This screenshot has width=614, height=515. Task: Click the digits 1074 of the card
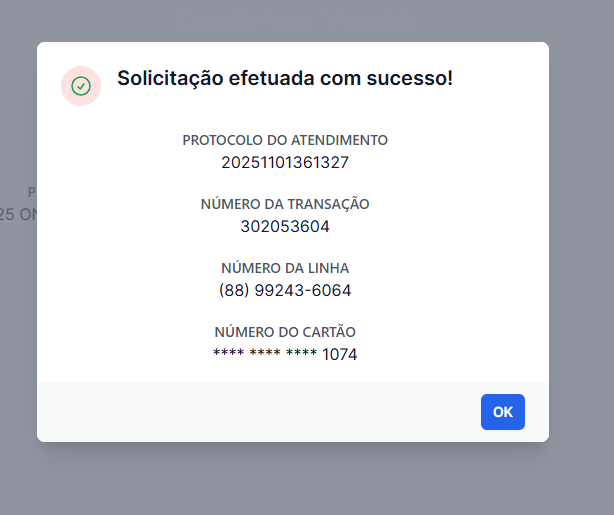(340, 354)
